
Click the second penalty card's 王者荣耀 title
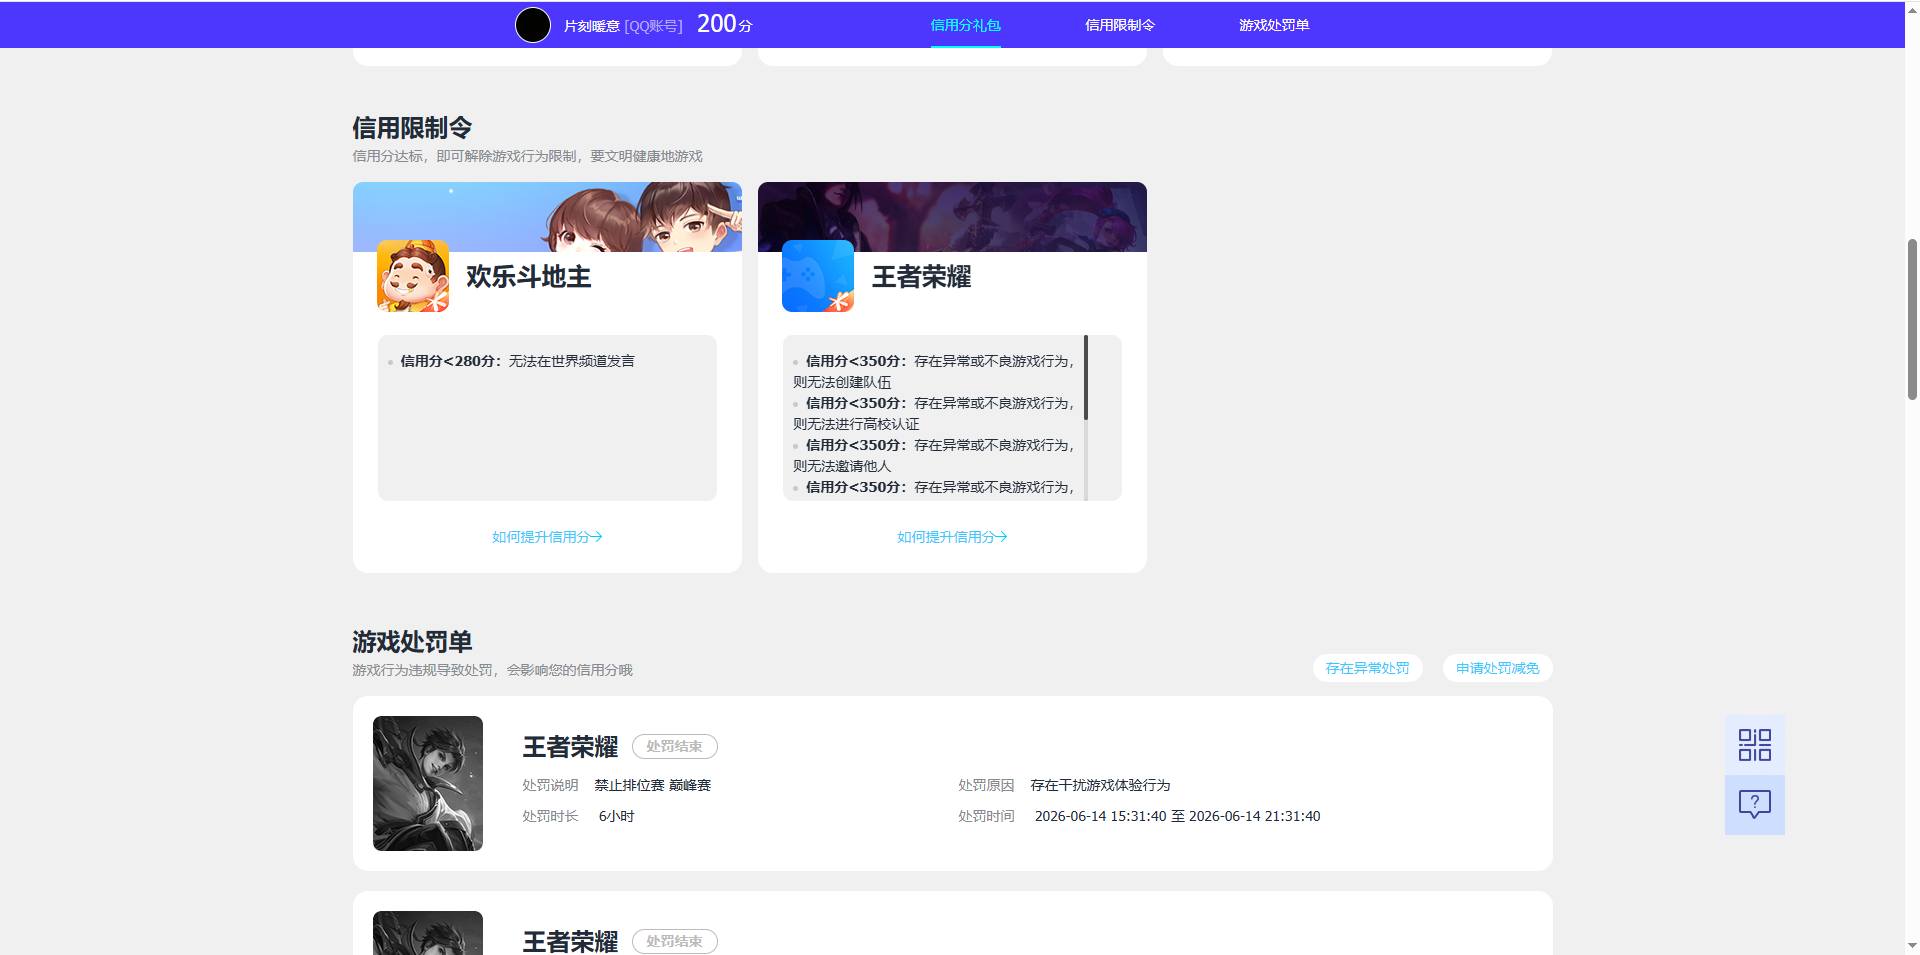[x=570, y=941]
